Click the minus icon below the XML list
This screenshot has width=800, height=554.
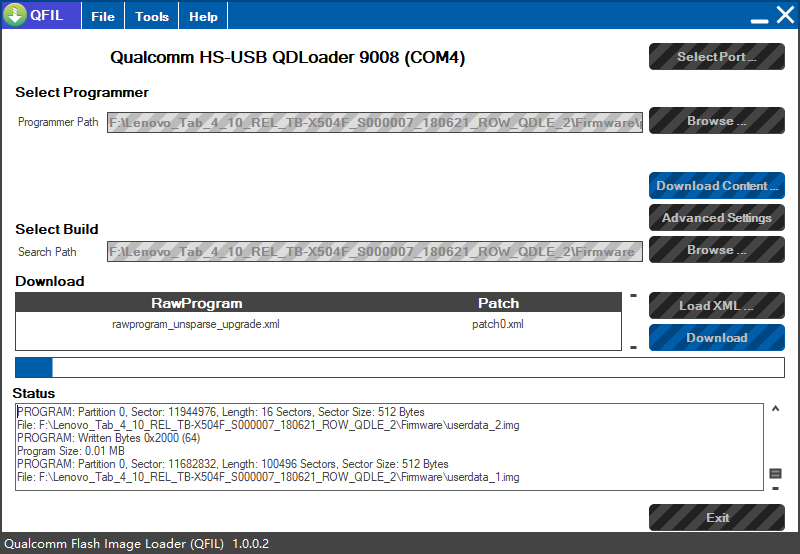pos(633,347)
